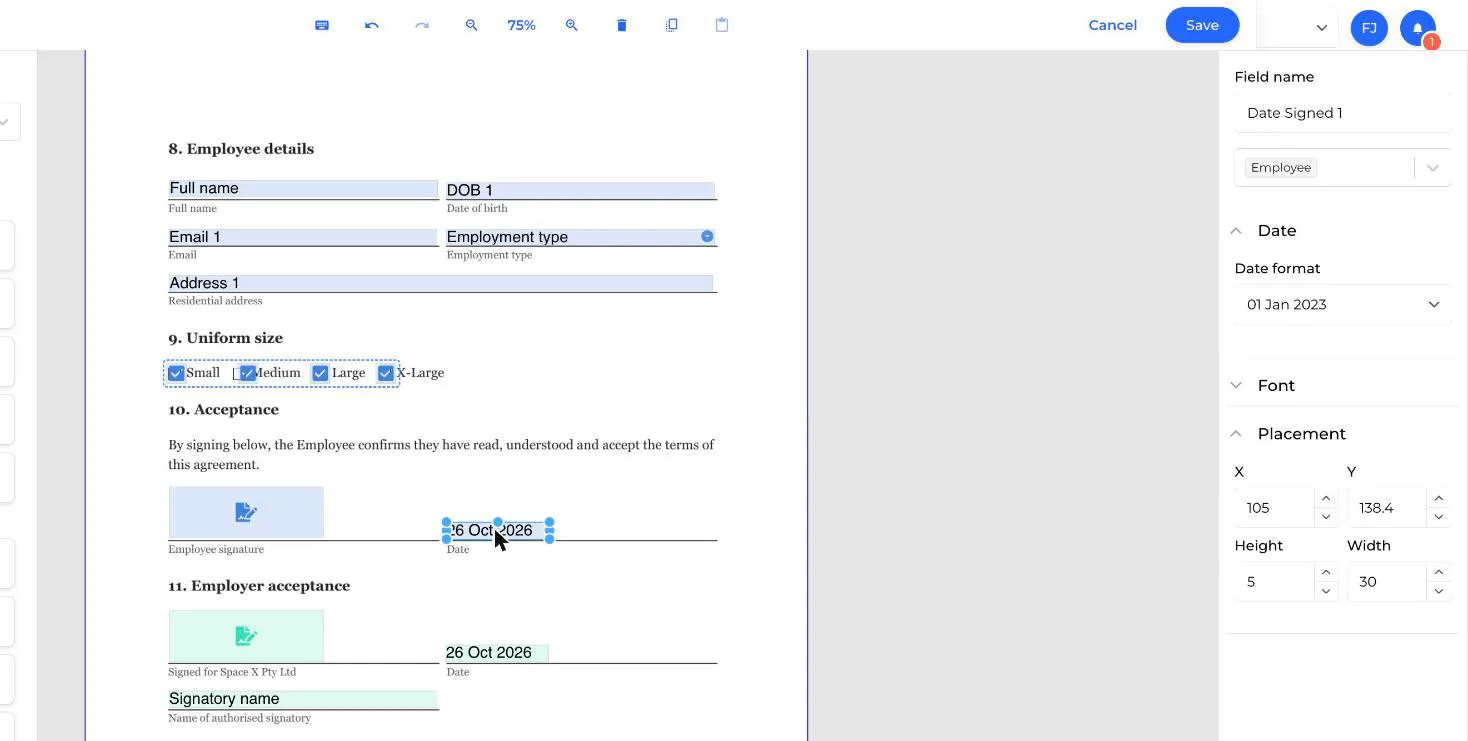This screenshot has width=1468, height=741.
Task: Zoom out of the document
Action: [472, 25]
